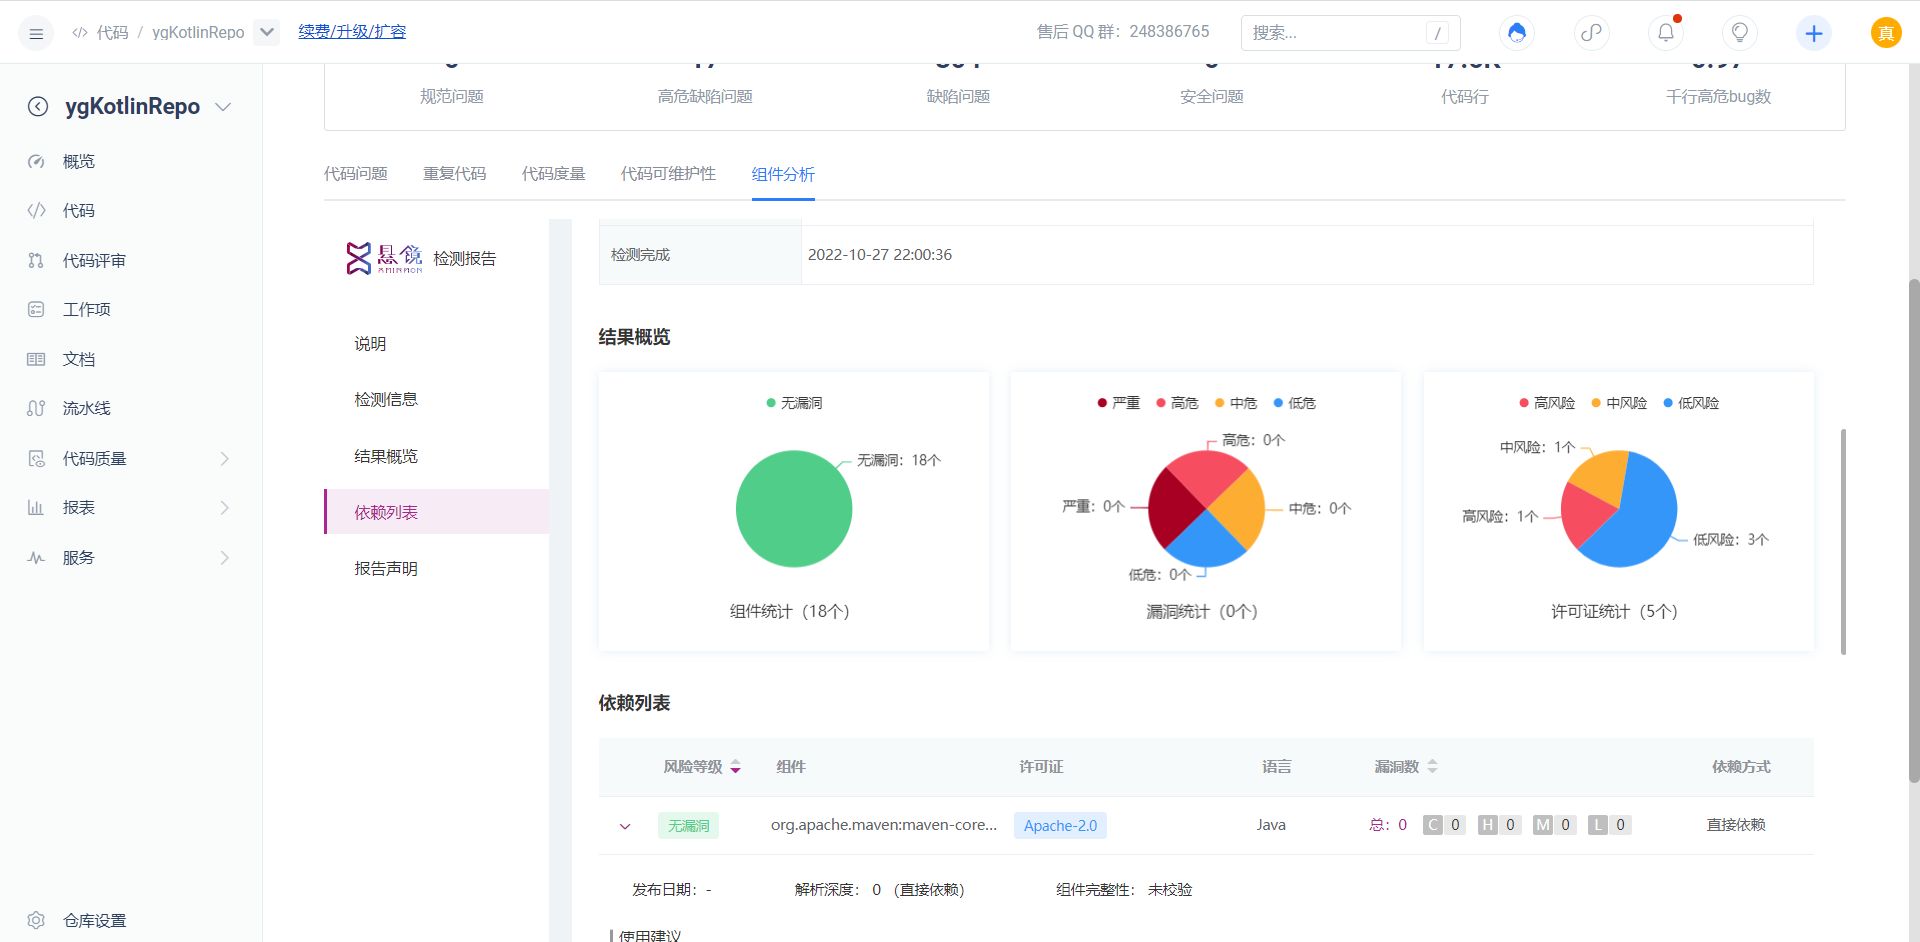Image resolution: width=1920 pixels, height=942 pixels.
Task: Expand the 报表 submenu arrow
Action: 225,508
